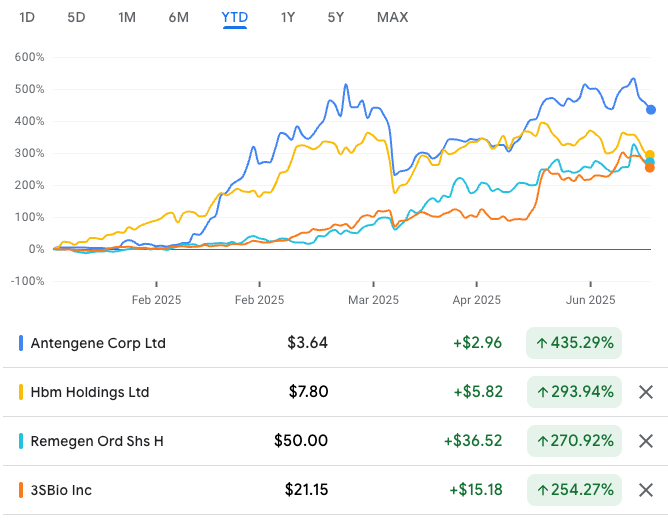The height and width of the screenshot is (527, 668).
Task: Click Hbm Holdings price $7.80
Action: (308, 392)
